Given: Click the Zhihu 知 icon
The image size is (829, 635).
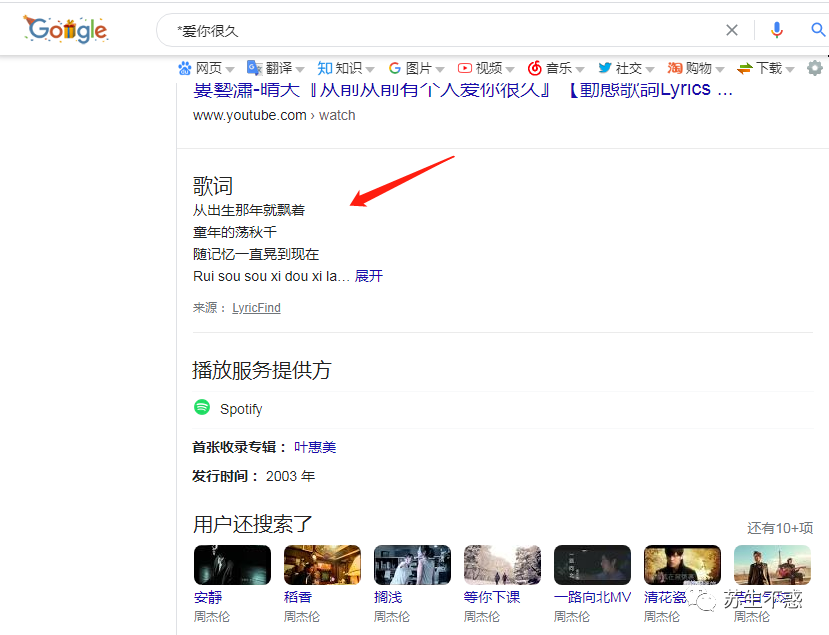Looking at the screenshot, I should click(325, 68).
